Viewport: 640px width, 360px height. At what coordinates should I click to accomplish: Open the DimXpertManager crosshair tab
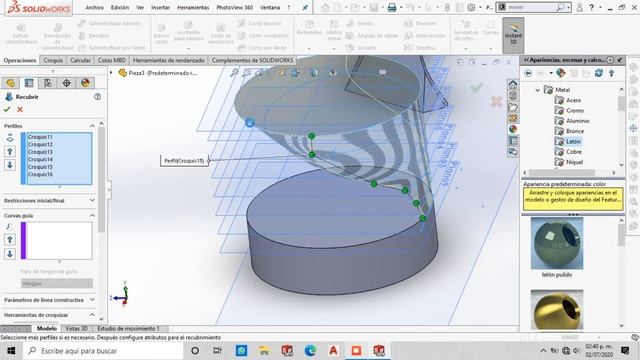click(67, 83)
